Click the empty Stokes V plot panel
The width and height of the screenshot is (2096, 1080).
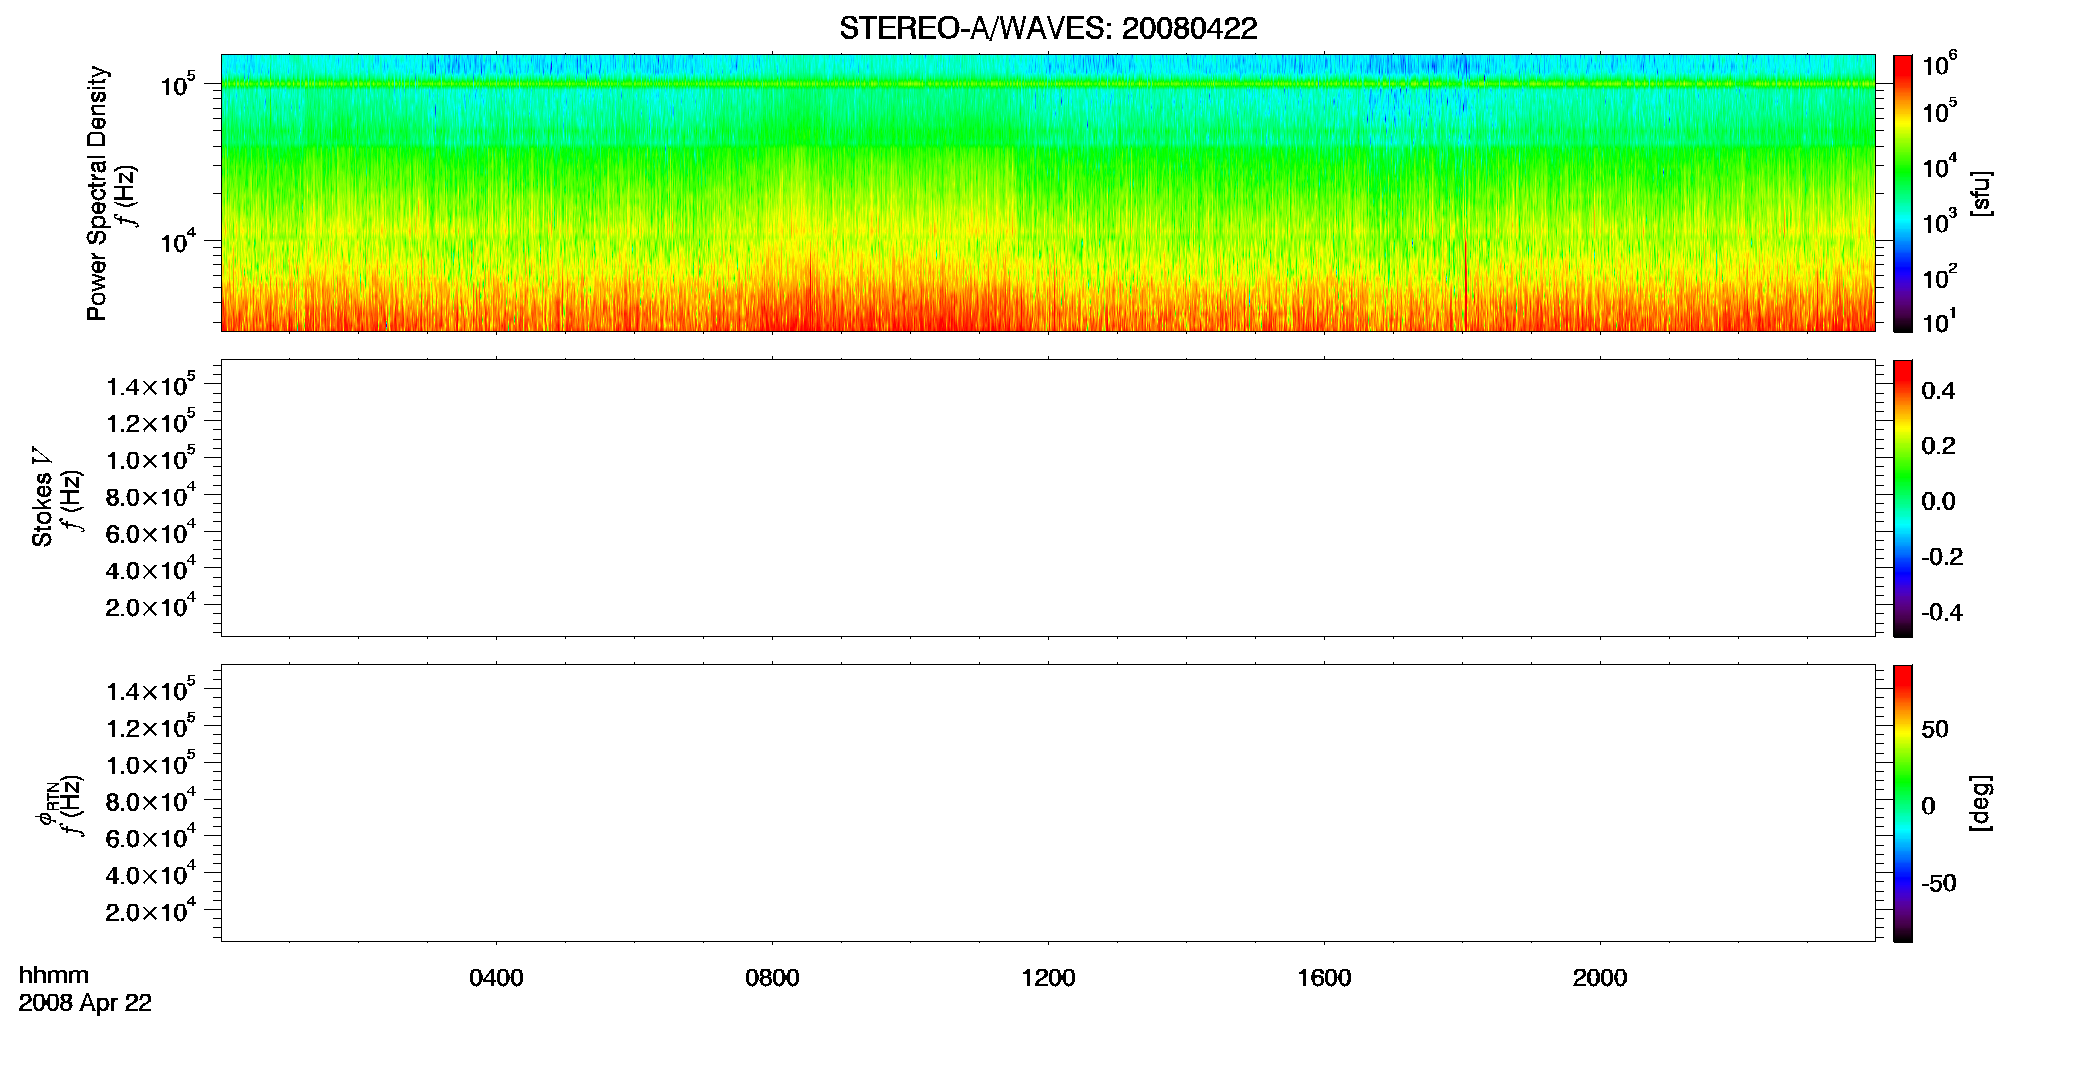(1048, 498)
